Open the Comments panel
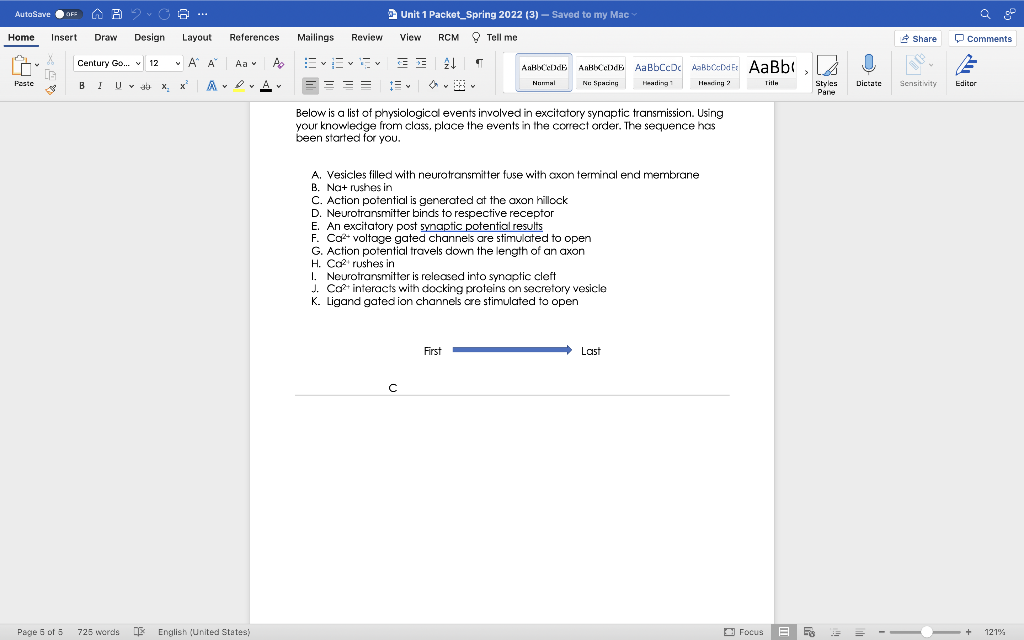 (981, 37)
